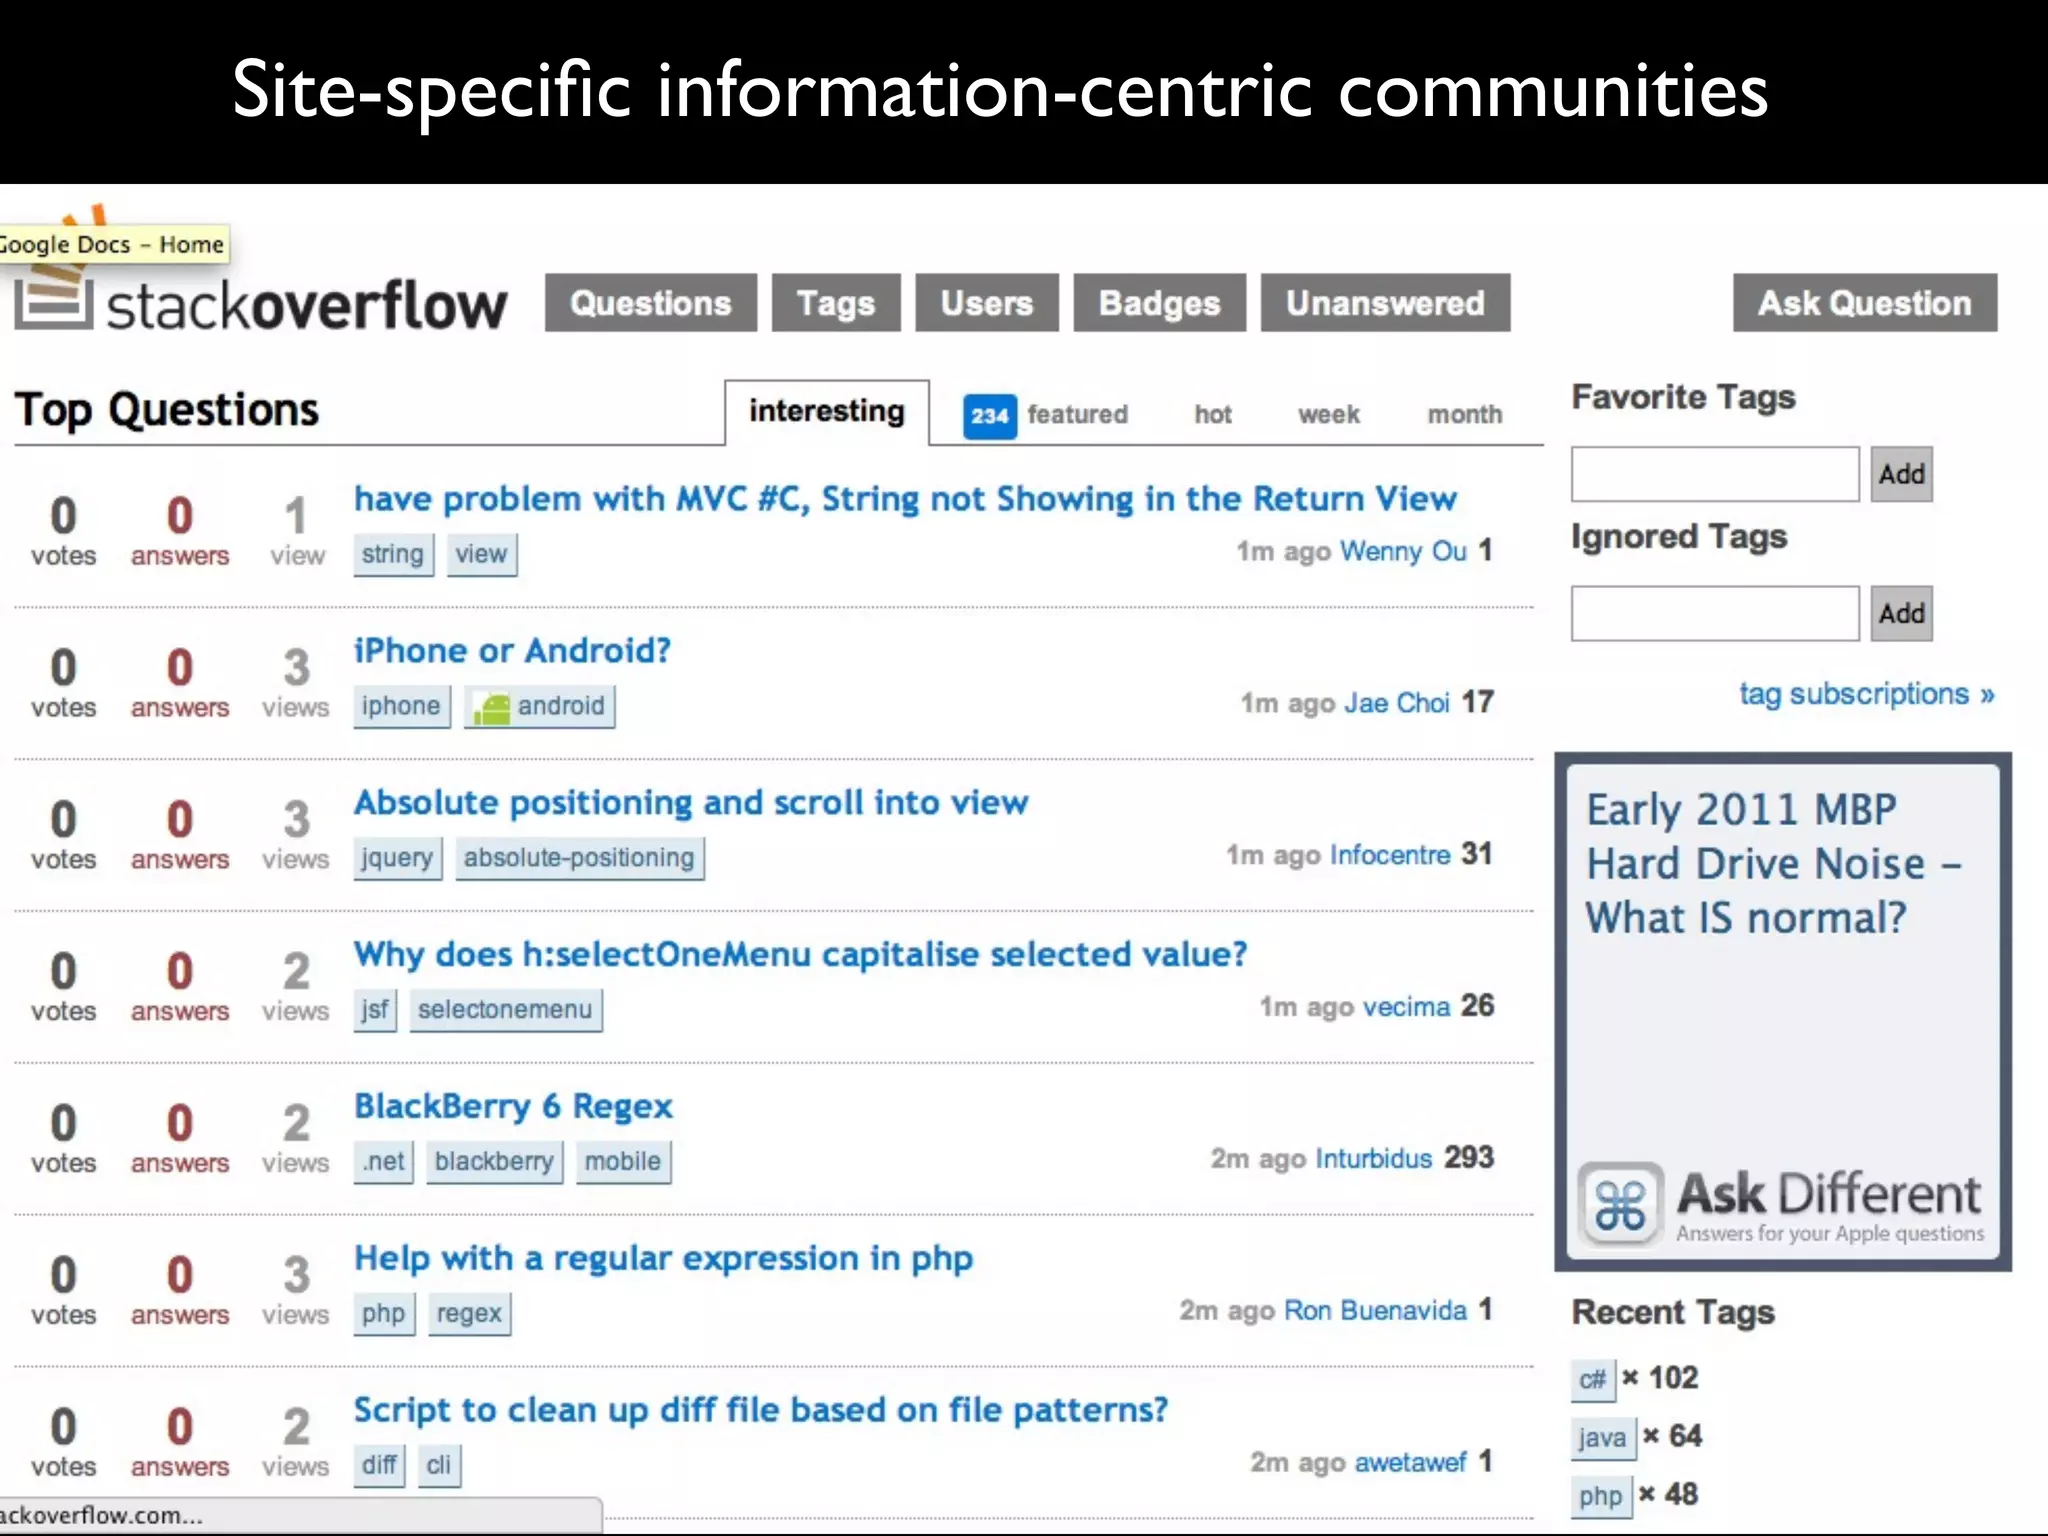Open the regular expression in php question
2048x1536 pixels.
click(663, 1259)
